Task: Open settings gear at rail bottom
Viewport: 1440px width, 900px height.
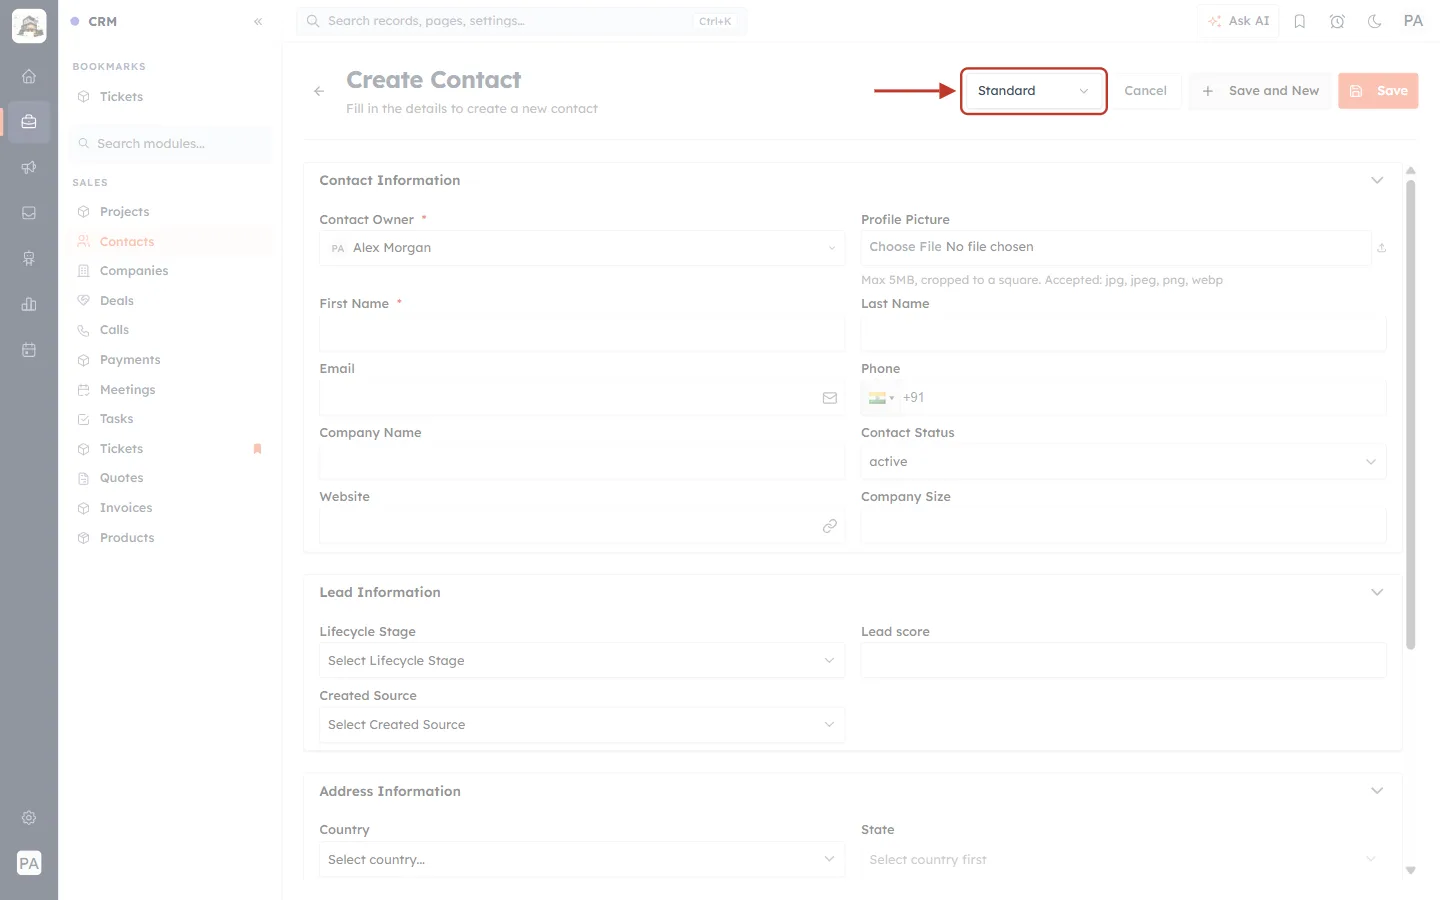Action: pos(29,818)
